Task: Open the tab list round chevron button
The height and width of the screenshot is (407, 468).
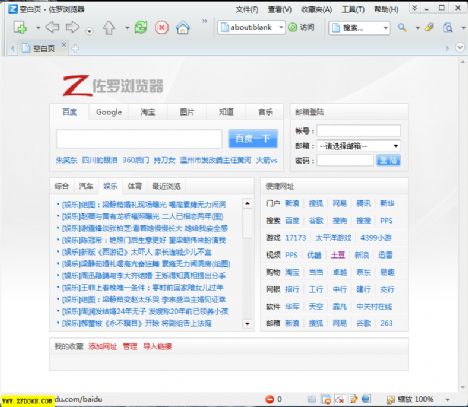Action: coord(460,48)
